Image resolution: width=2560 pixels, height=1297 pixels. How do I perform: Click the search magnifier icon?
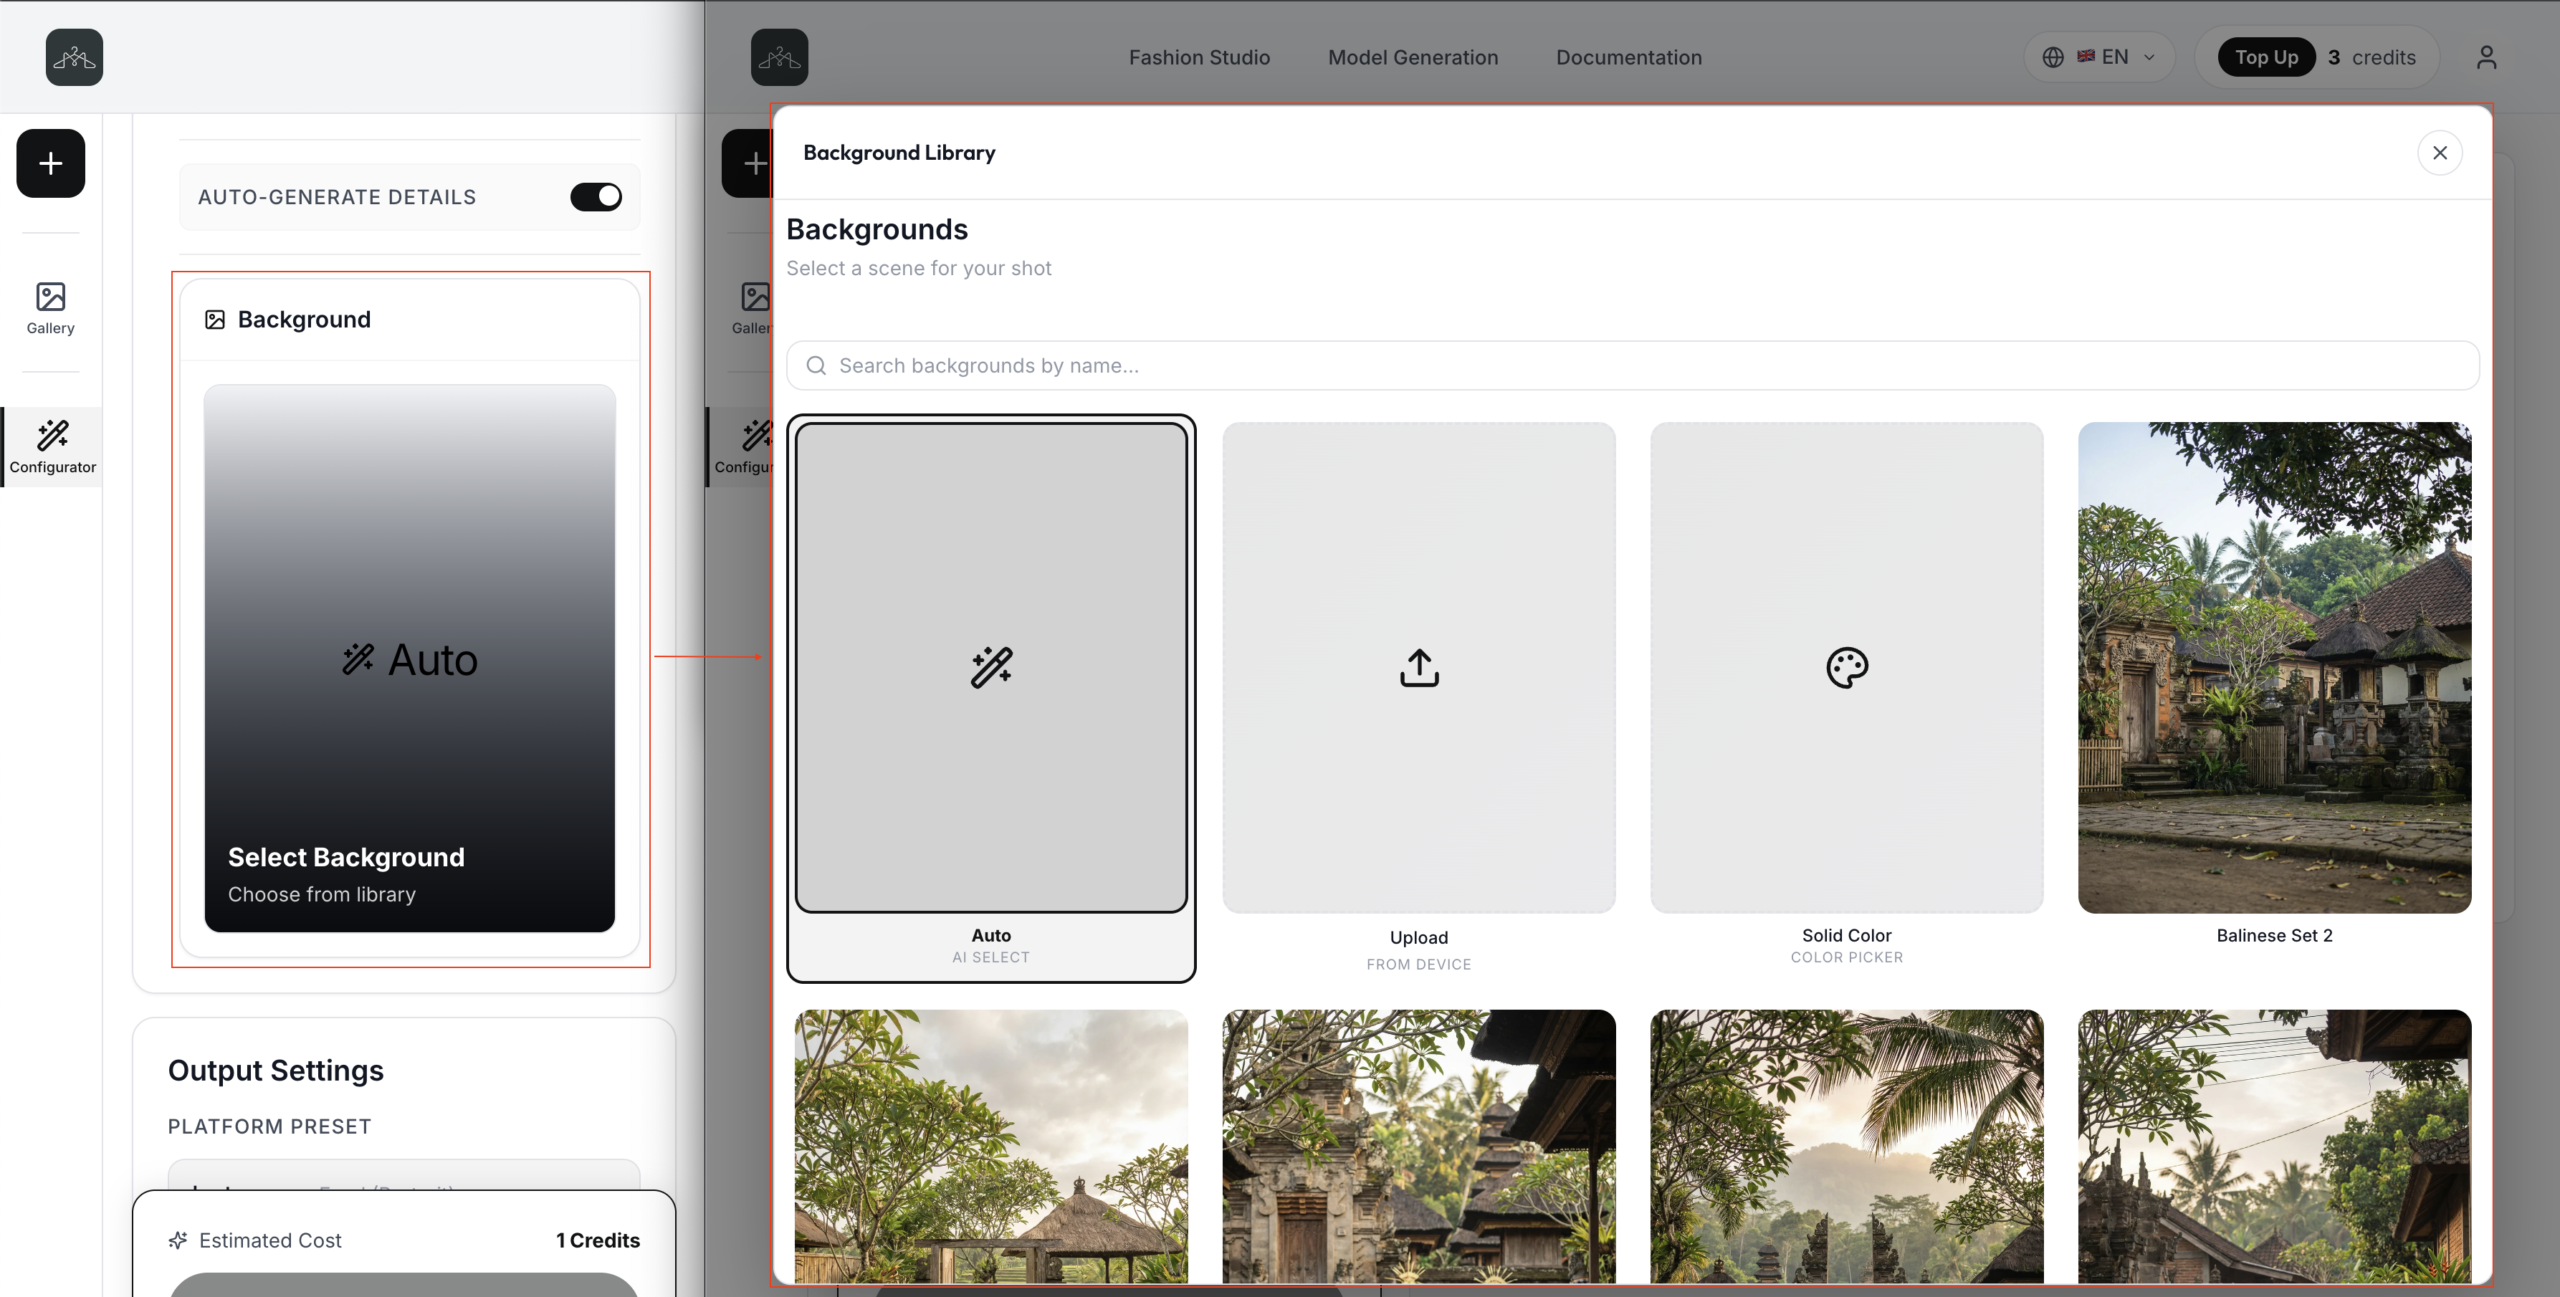coord(816,366)
